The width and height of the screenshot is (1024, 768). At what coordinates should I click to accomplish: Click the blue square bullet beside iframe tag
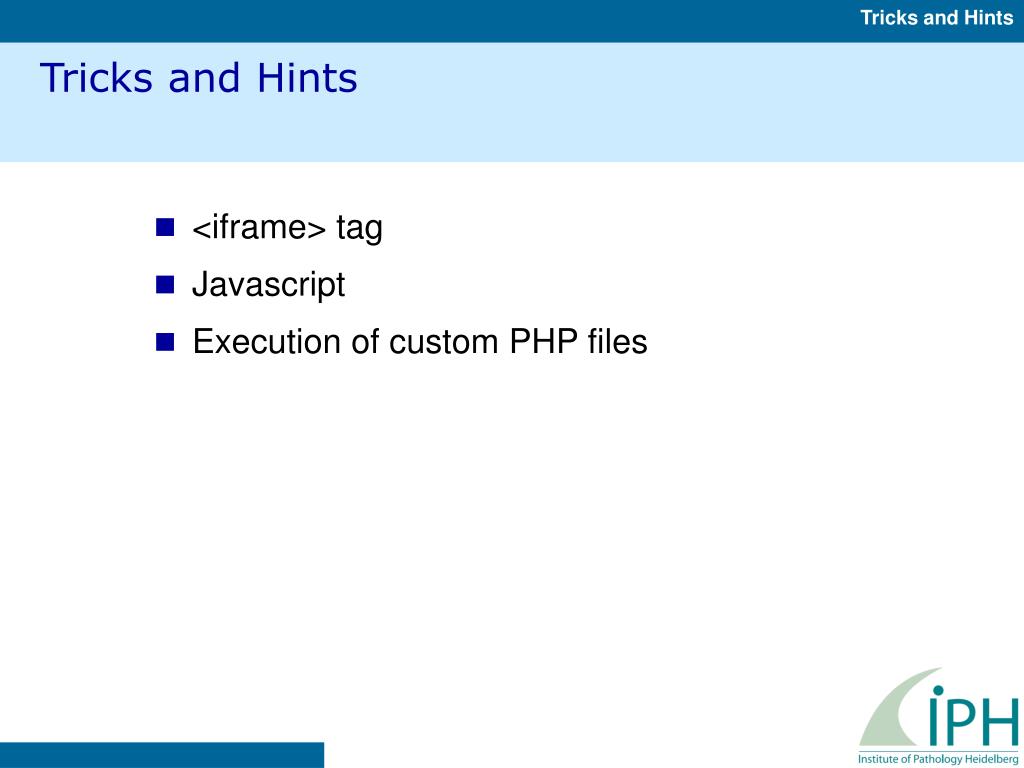(165, 227)
